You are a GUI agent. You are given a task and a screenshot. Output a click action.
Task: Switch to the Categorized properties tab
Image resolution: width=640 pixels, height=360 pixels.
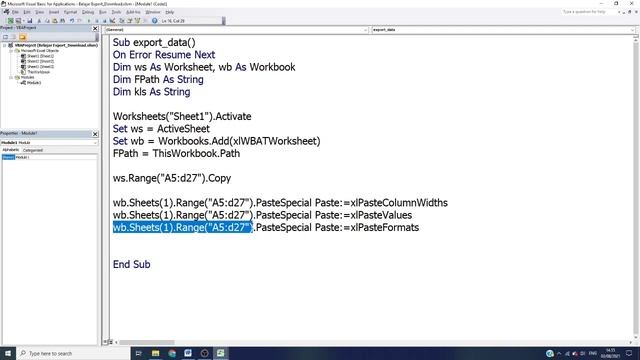click(33, 150)
